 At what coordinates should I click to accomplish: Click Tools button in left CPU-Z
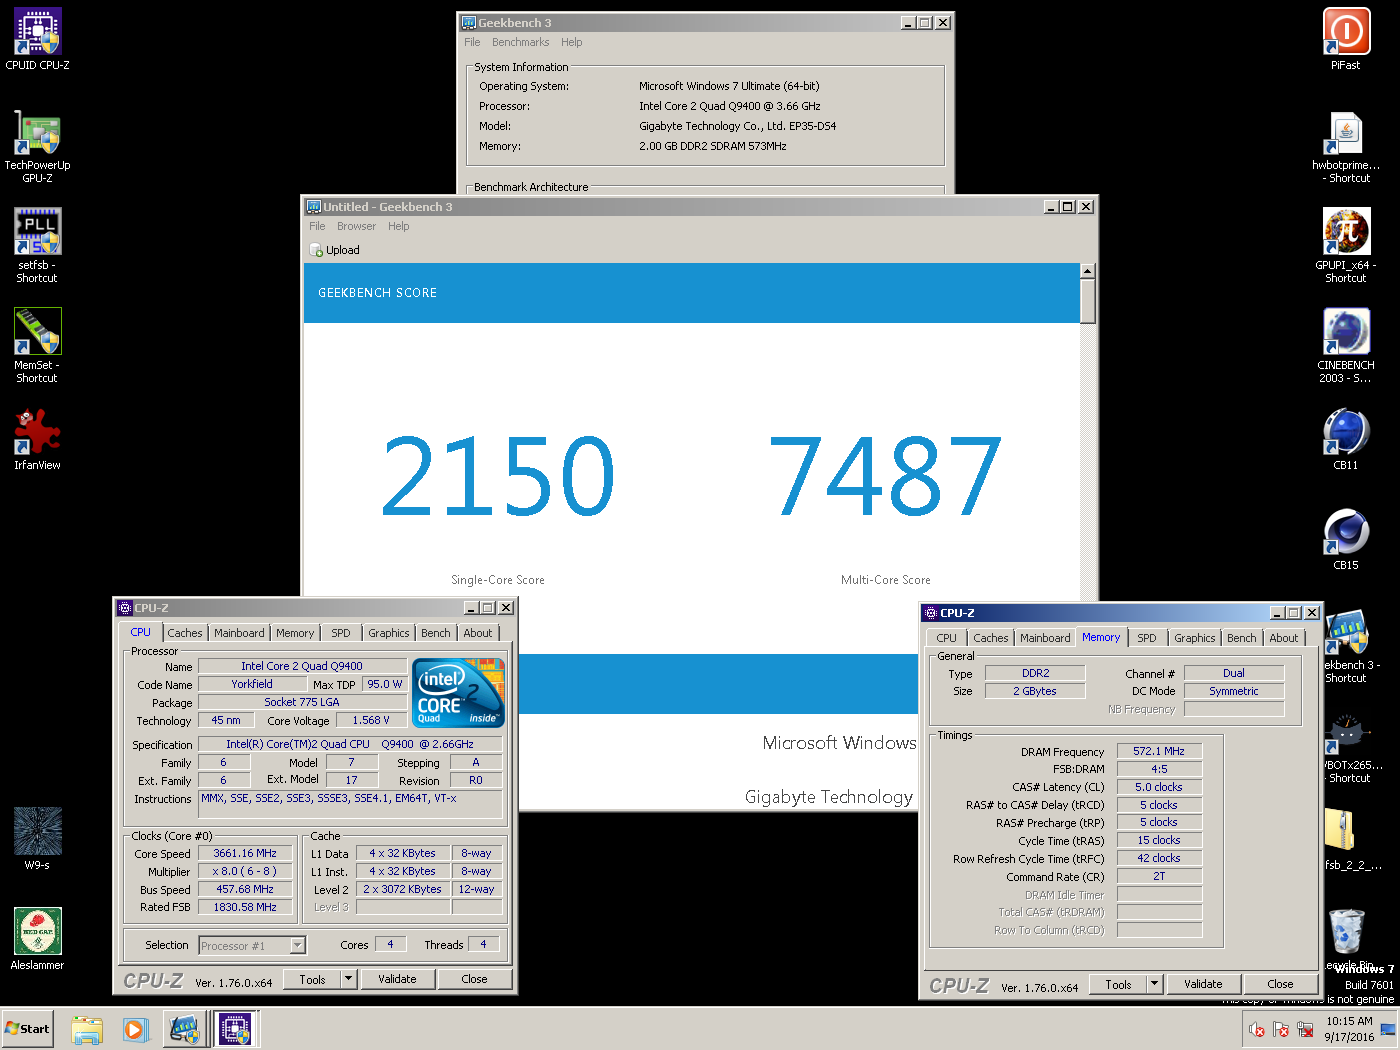click(313, 979)
